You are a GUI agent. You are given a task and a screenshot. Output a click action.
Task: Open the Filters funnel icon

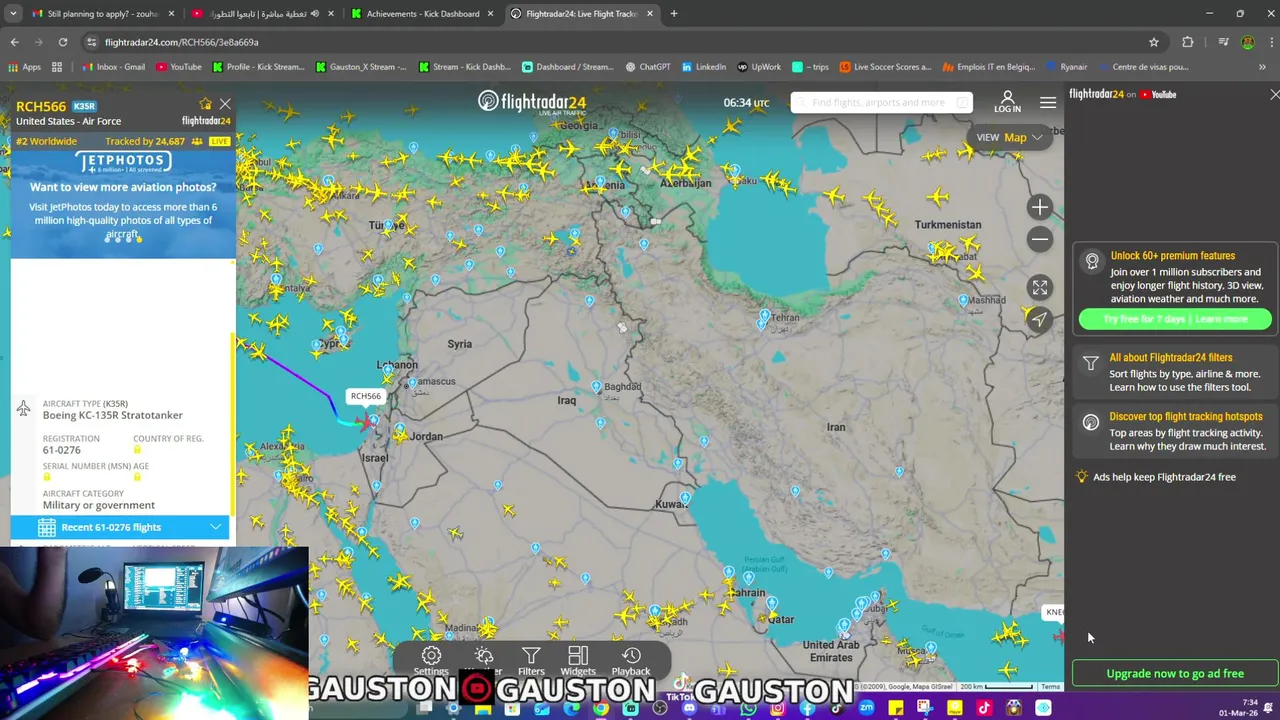pyautogui.click(x=531, y=656)
